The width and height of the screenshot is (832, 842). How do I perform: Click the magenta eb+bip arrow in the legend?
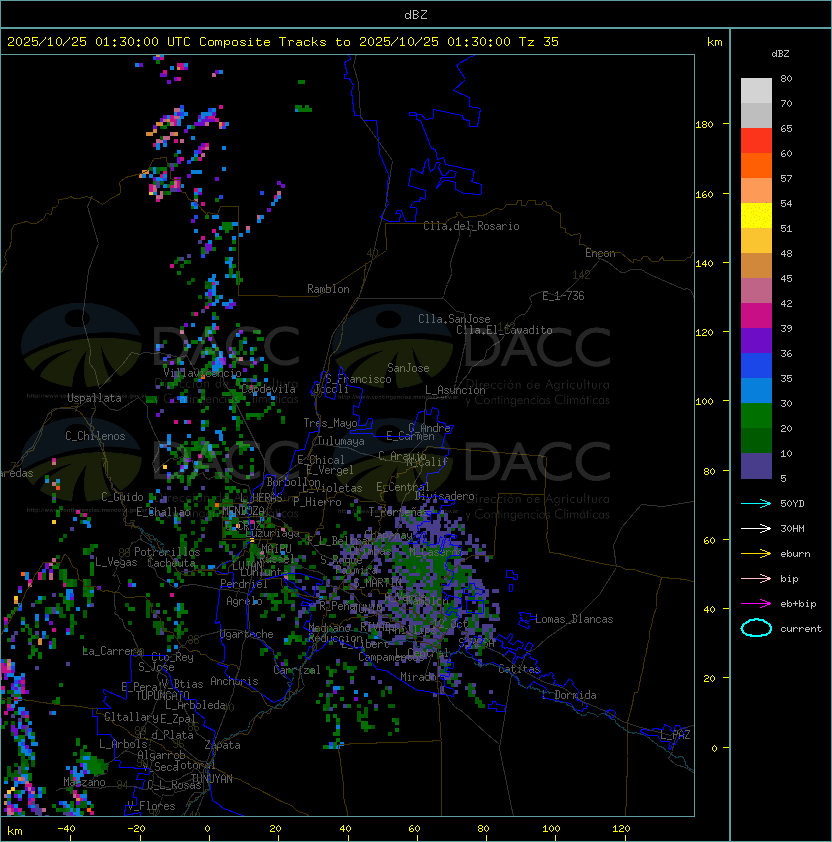(756, 604)
